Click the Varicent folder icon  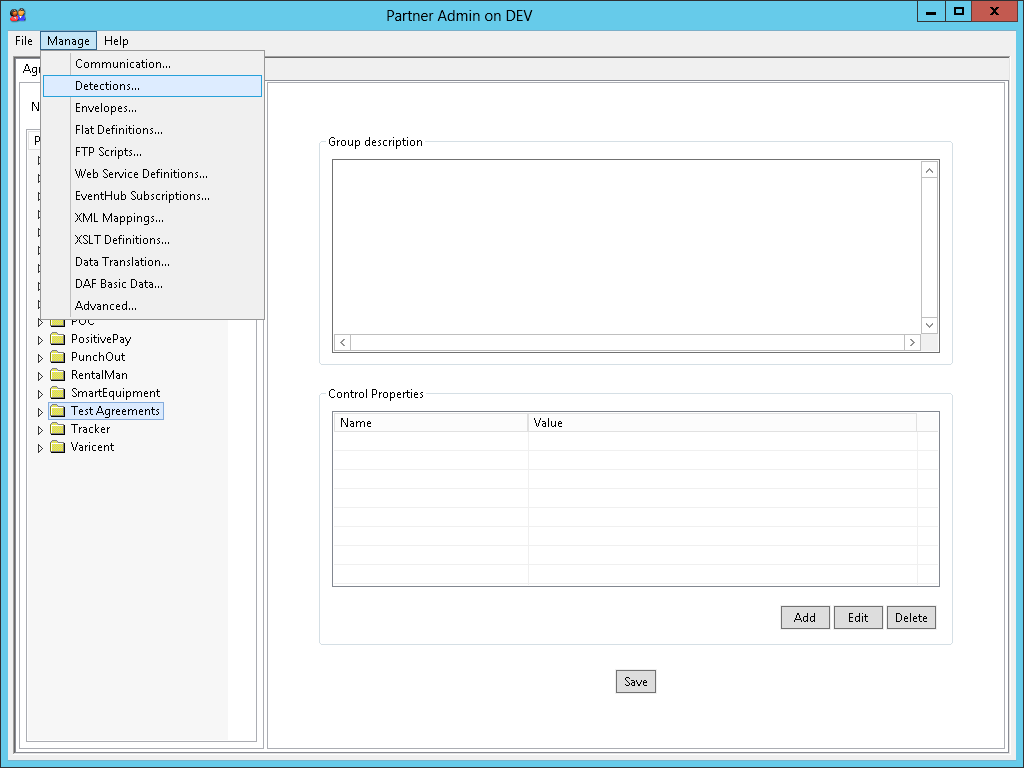57,447
